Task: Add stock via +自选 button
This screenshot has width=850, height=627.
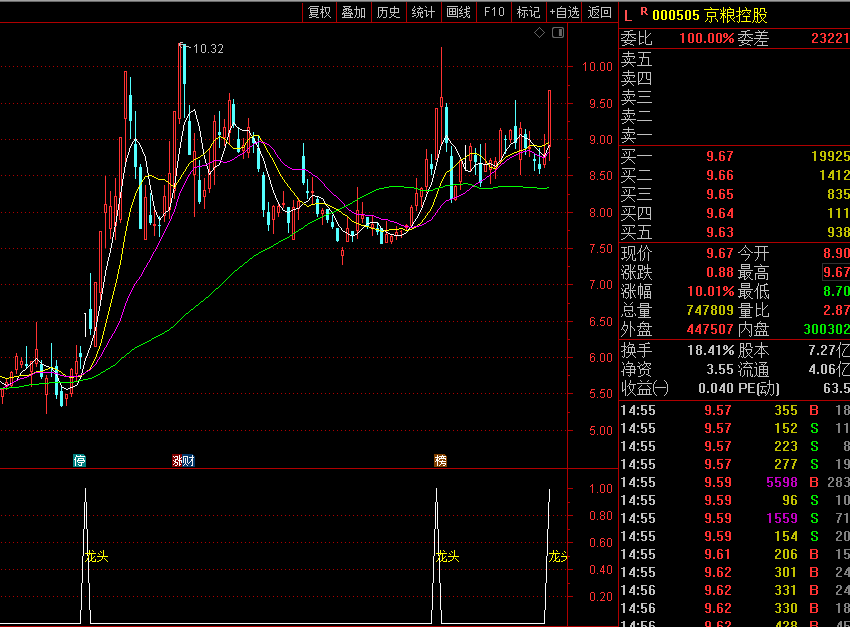Action: [564, 12]
